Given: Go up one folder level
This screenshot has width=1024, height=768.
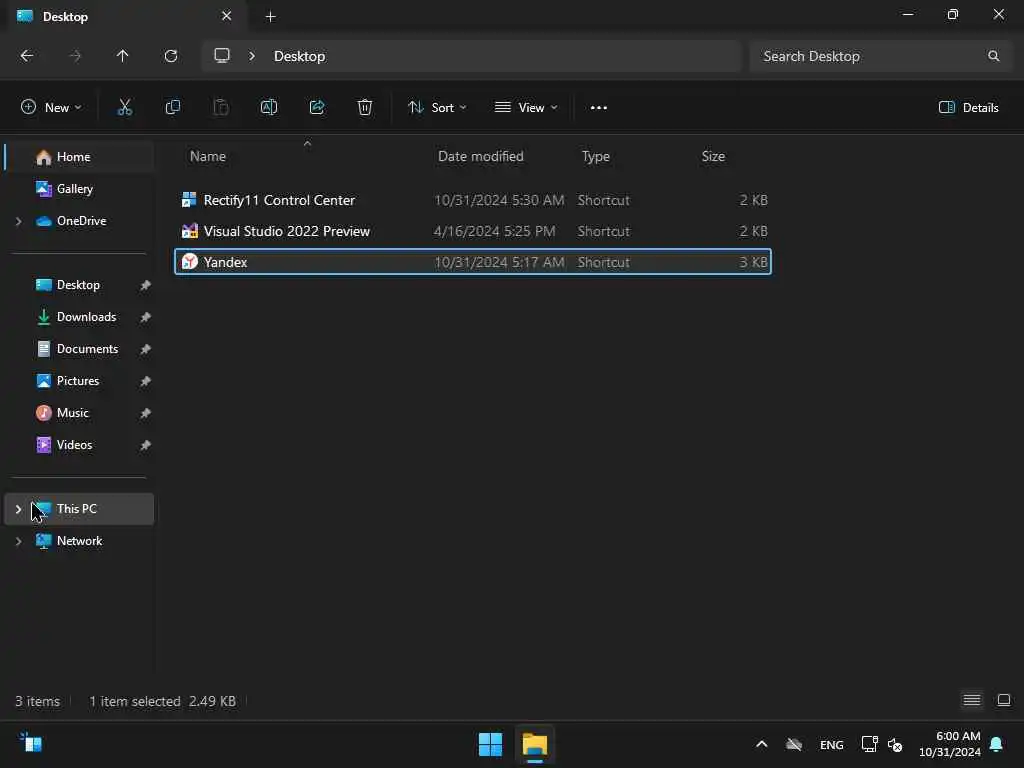Looking at the screenshot, I should point(122,56).
